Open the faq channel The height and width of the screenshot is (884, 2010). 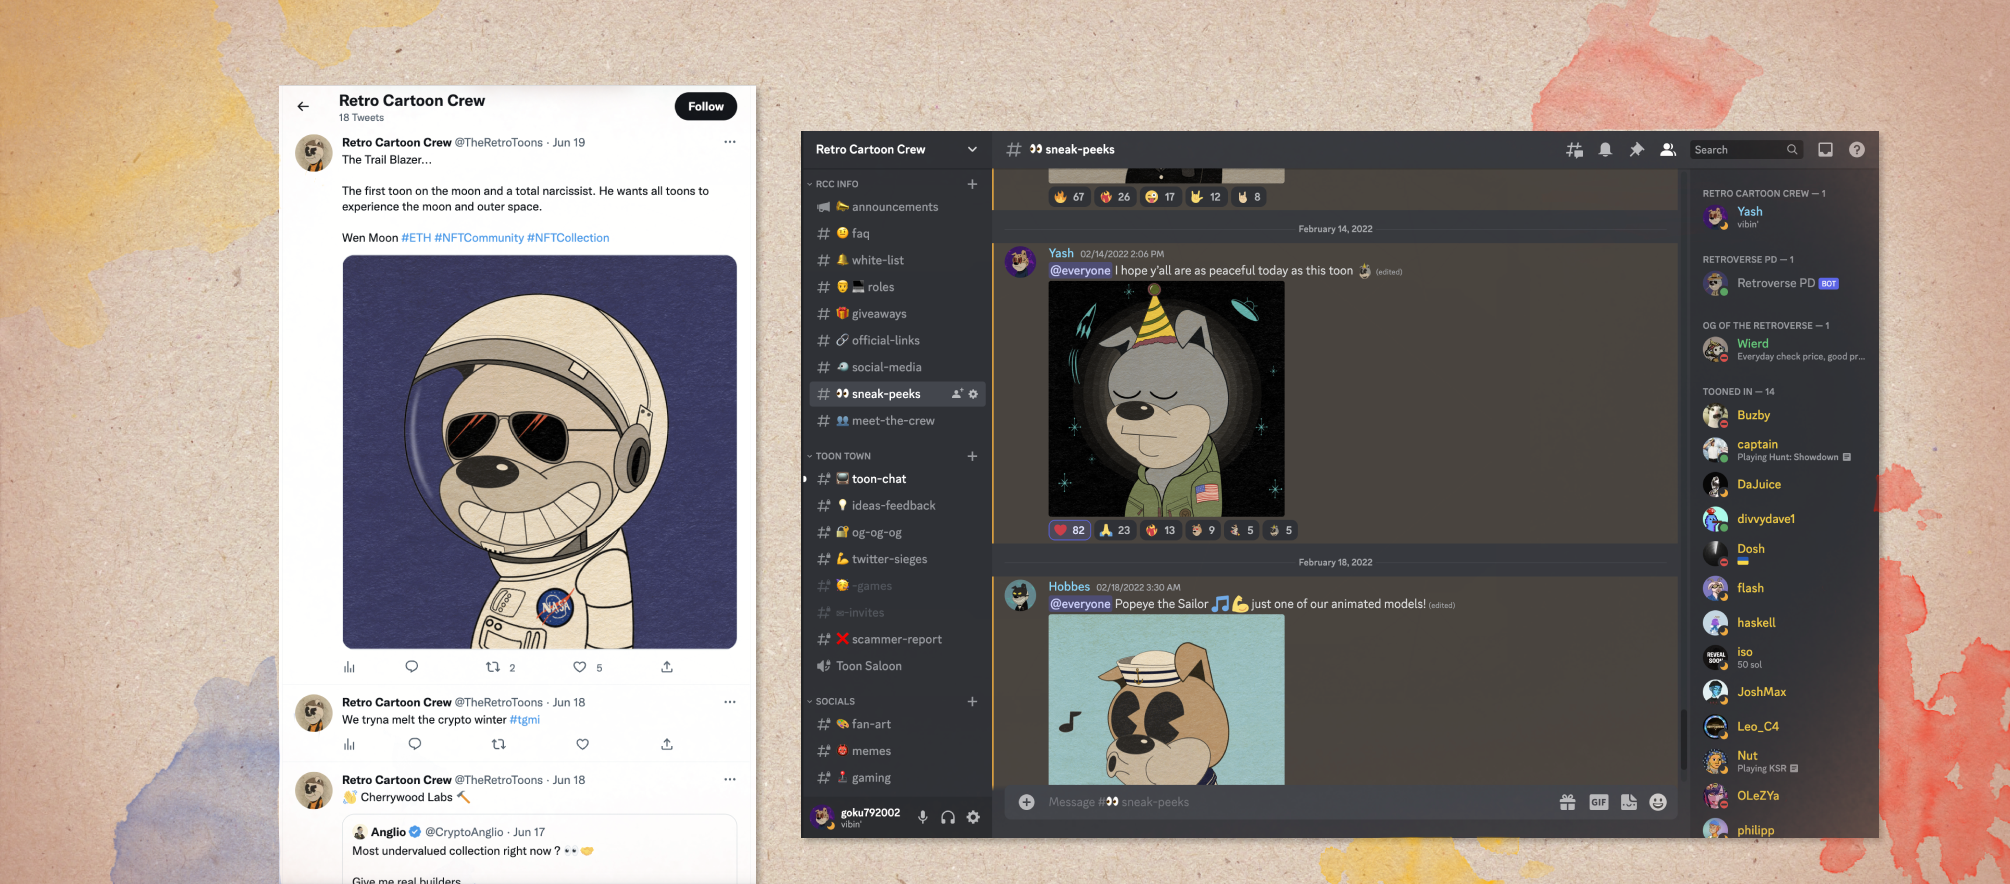[897, 233]
